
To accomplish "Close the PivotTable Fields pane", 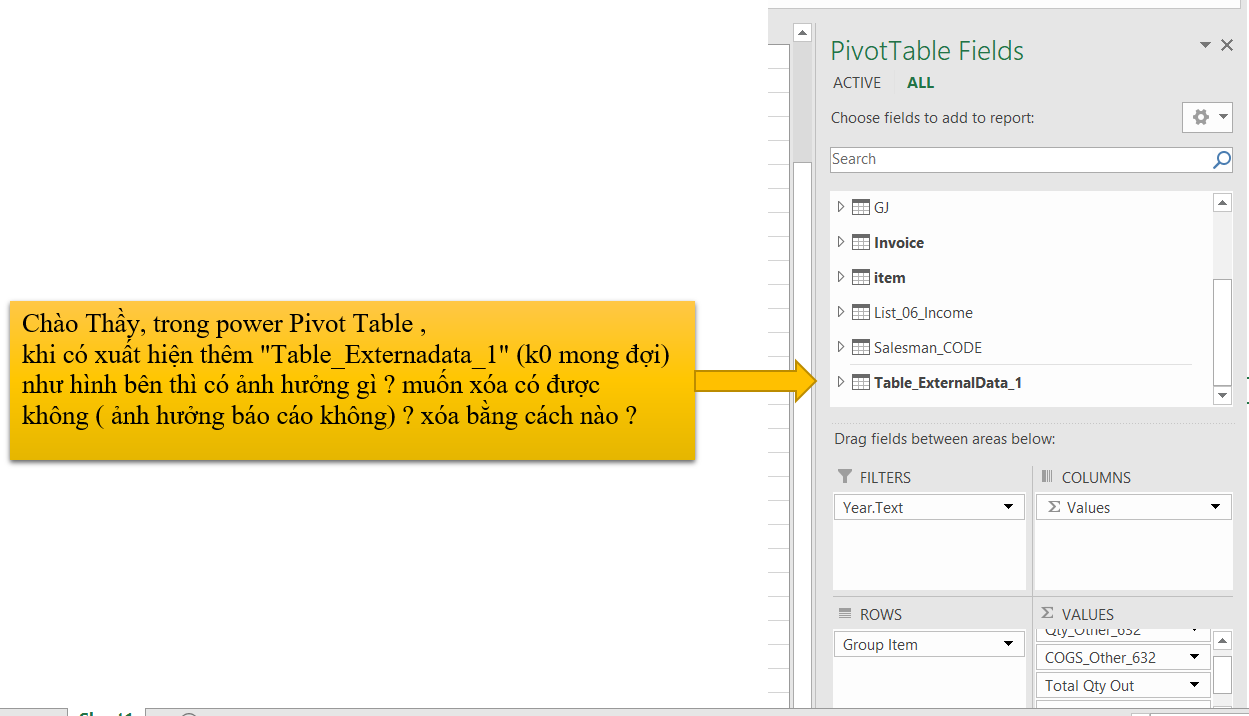I will click(1227, 45).
